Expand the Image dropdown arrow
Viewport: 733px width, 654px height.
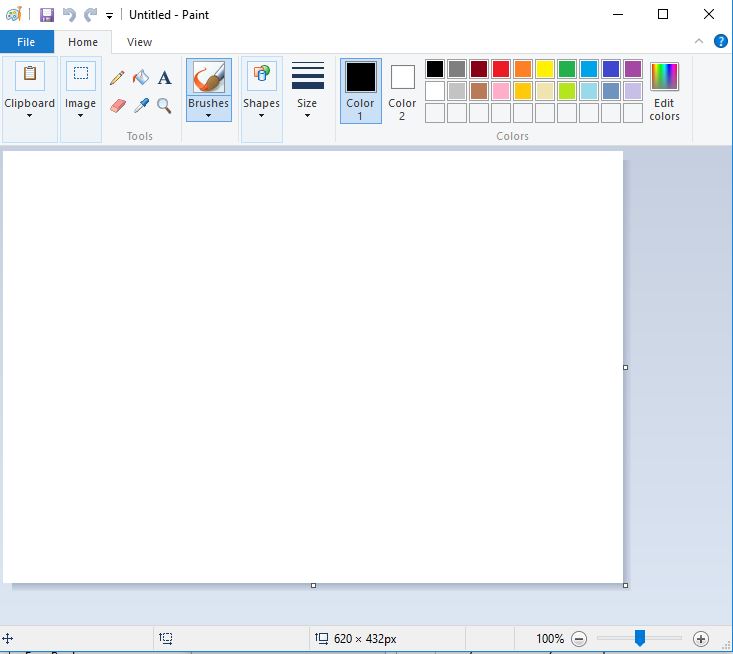[x=80, y=115]
